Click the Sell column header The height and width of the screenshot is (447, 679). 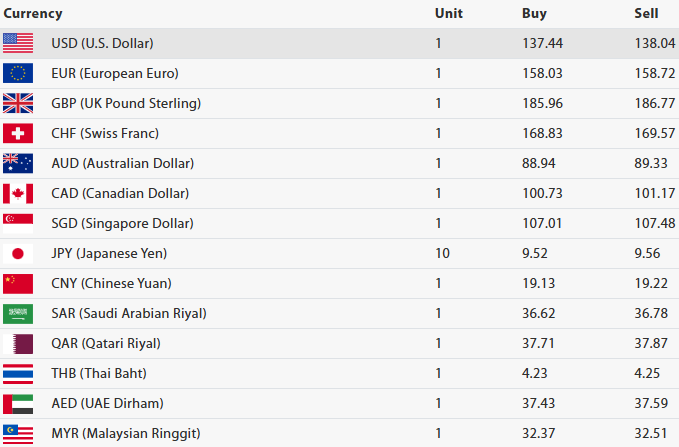[646, 14]
